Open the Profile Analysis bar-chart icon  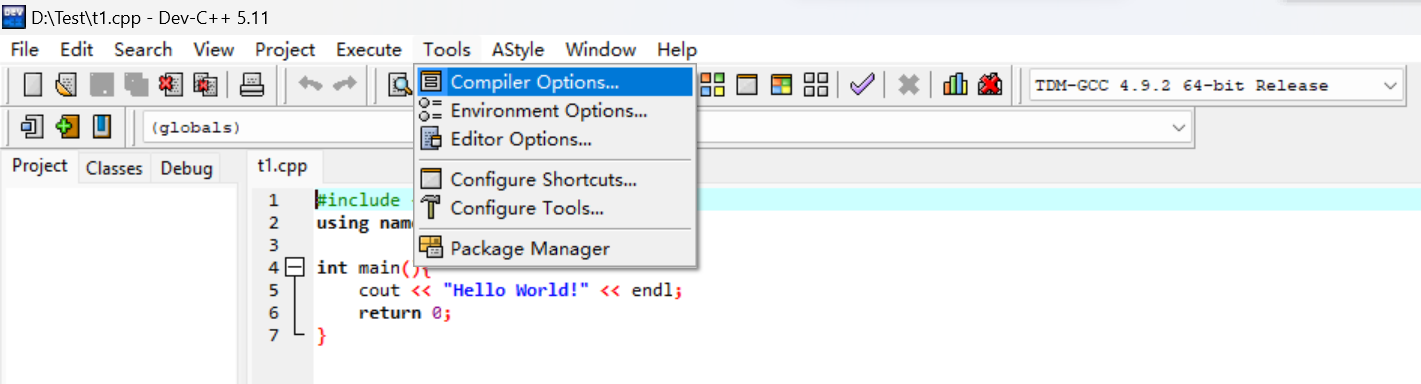(x=956, y=86)
